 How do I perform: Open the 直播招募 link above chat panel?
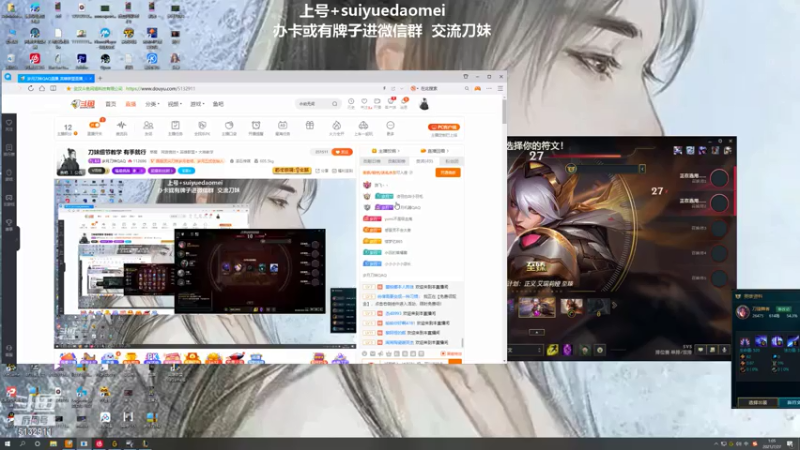tap(434, 151)
